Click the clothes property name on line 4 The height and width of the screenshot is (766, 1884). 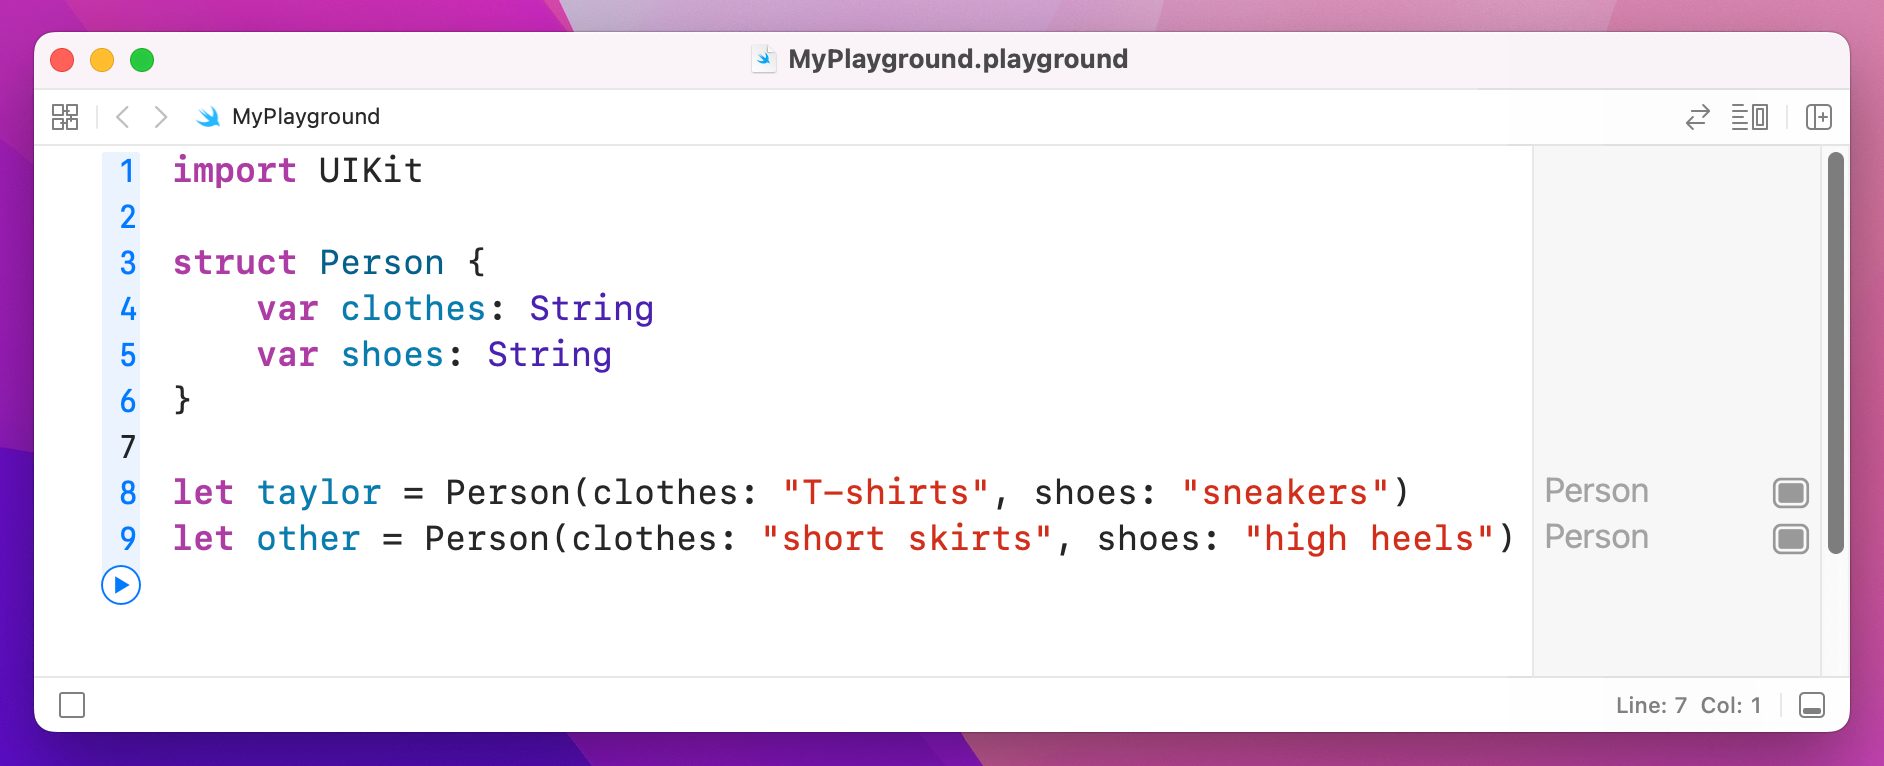(413, 309)
